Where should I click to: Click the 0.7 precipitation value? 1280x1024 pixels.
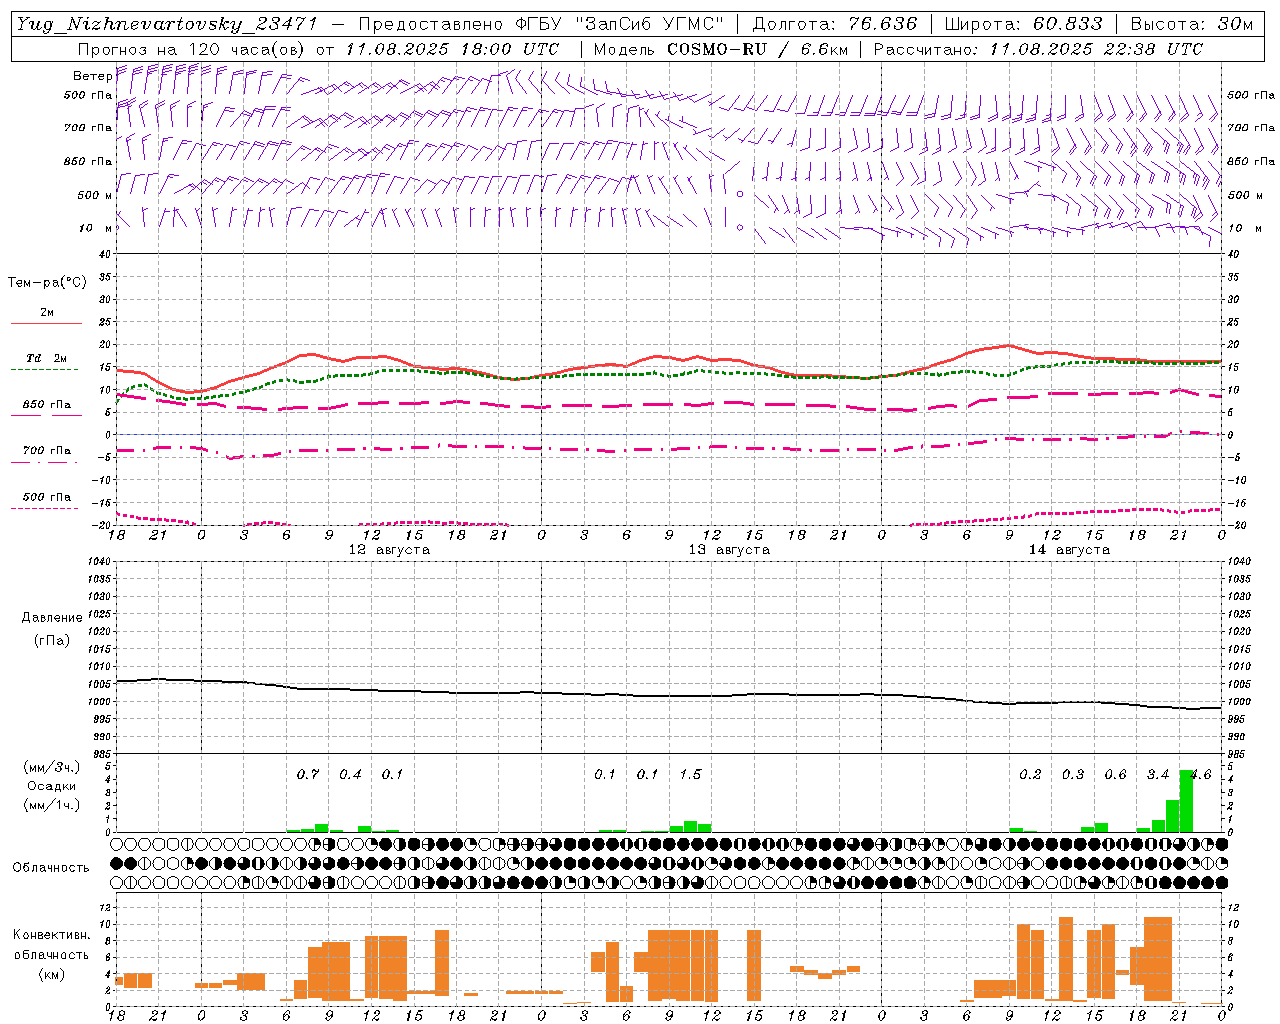308,774
